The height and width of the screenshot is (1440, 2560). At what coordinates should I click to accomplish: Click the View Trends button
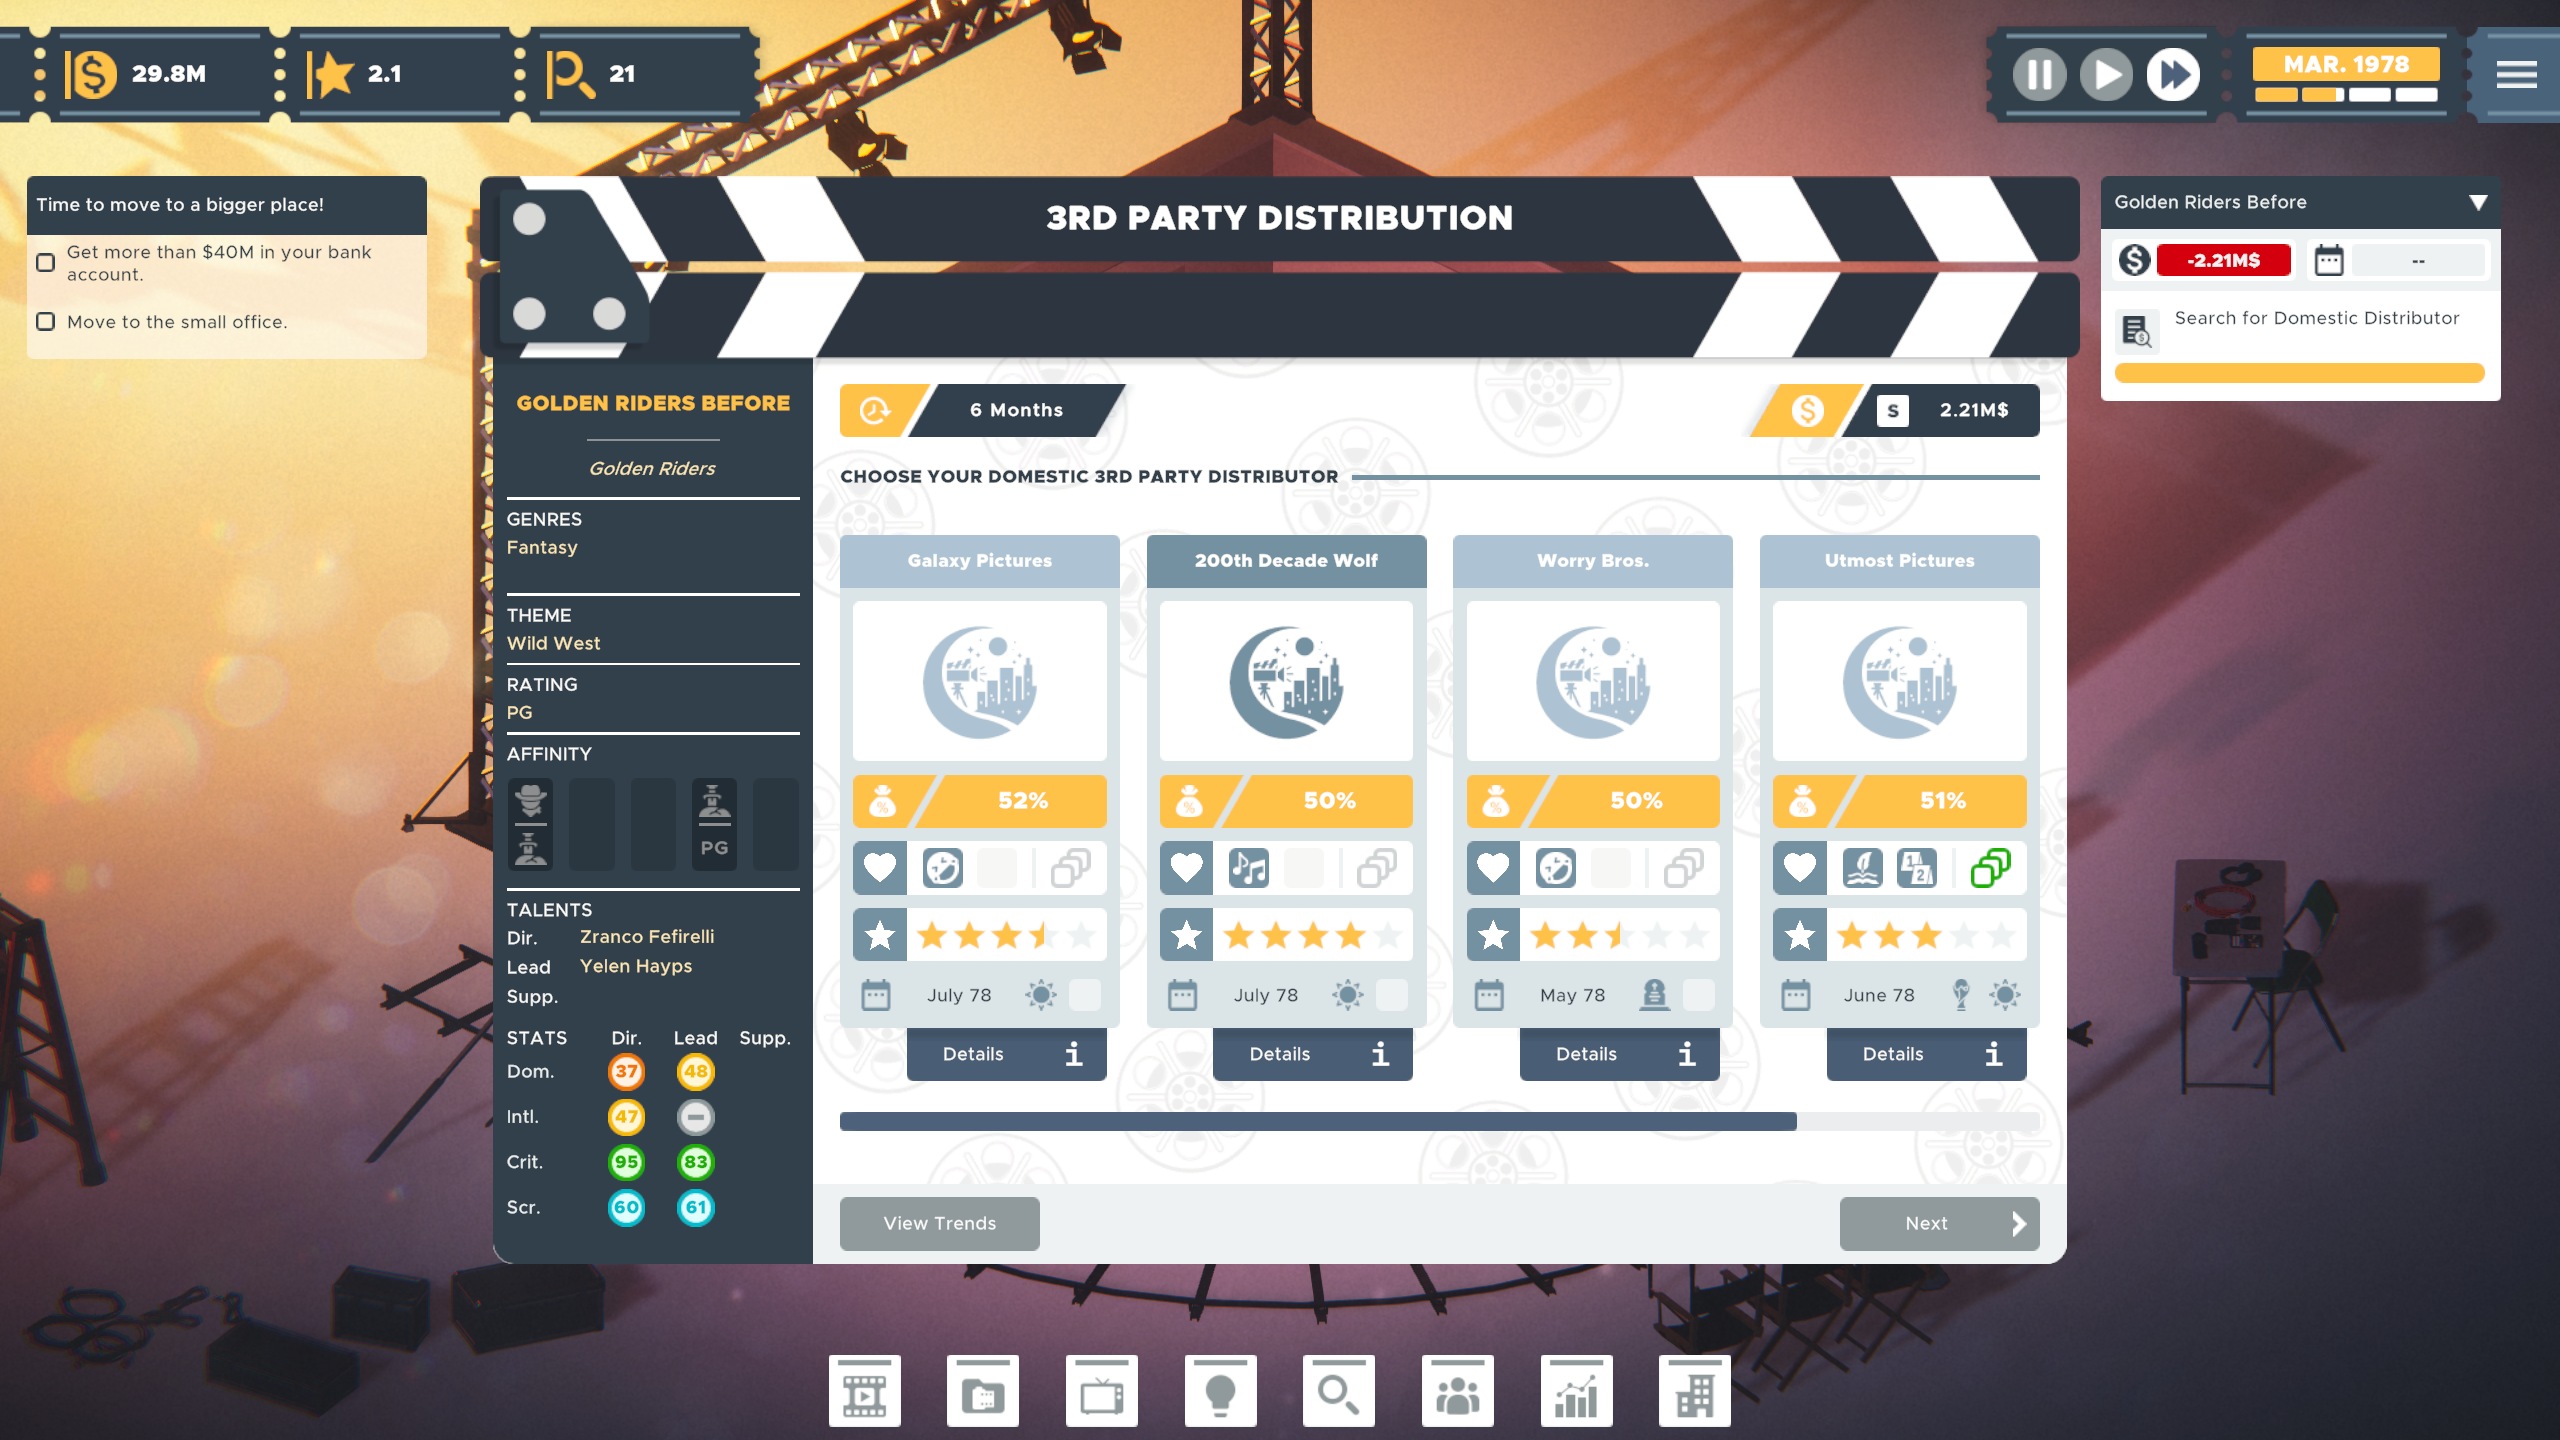(x=939, y=1223)
